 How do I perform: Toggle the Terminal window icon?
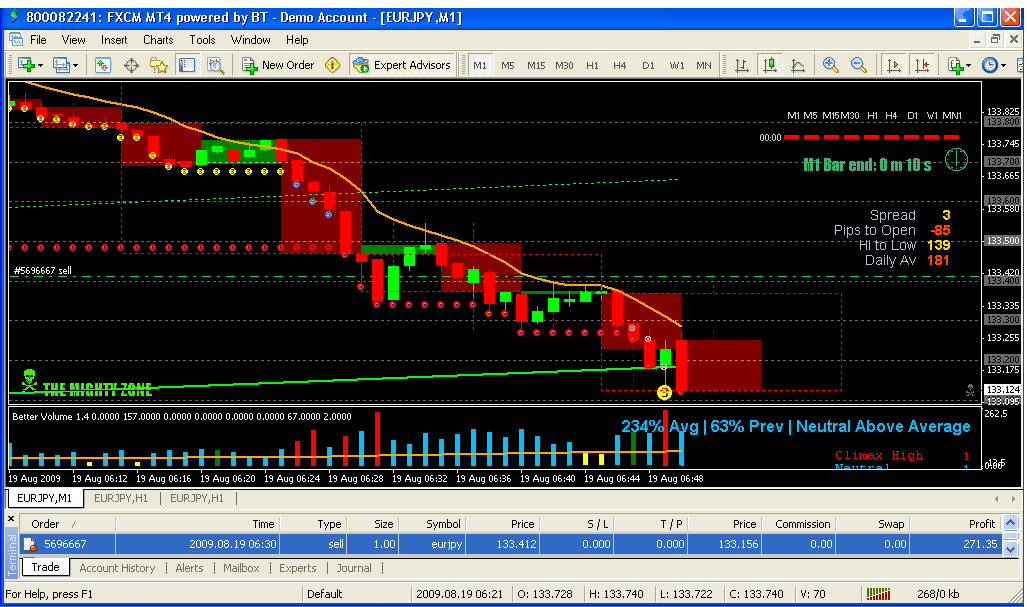[187, 65]
